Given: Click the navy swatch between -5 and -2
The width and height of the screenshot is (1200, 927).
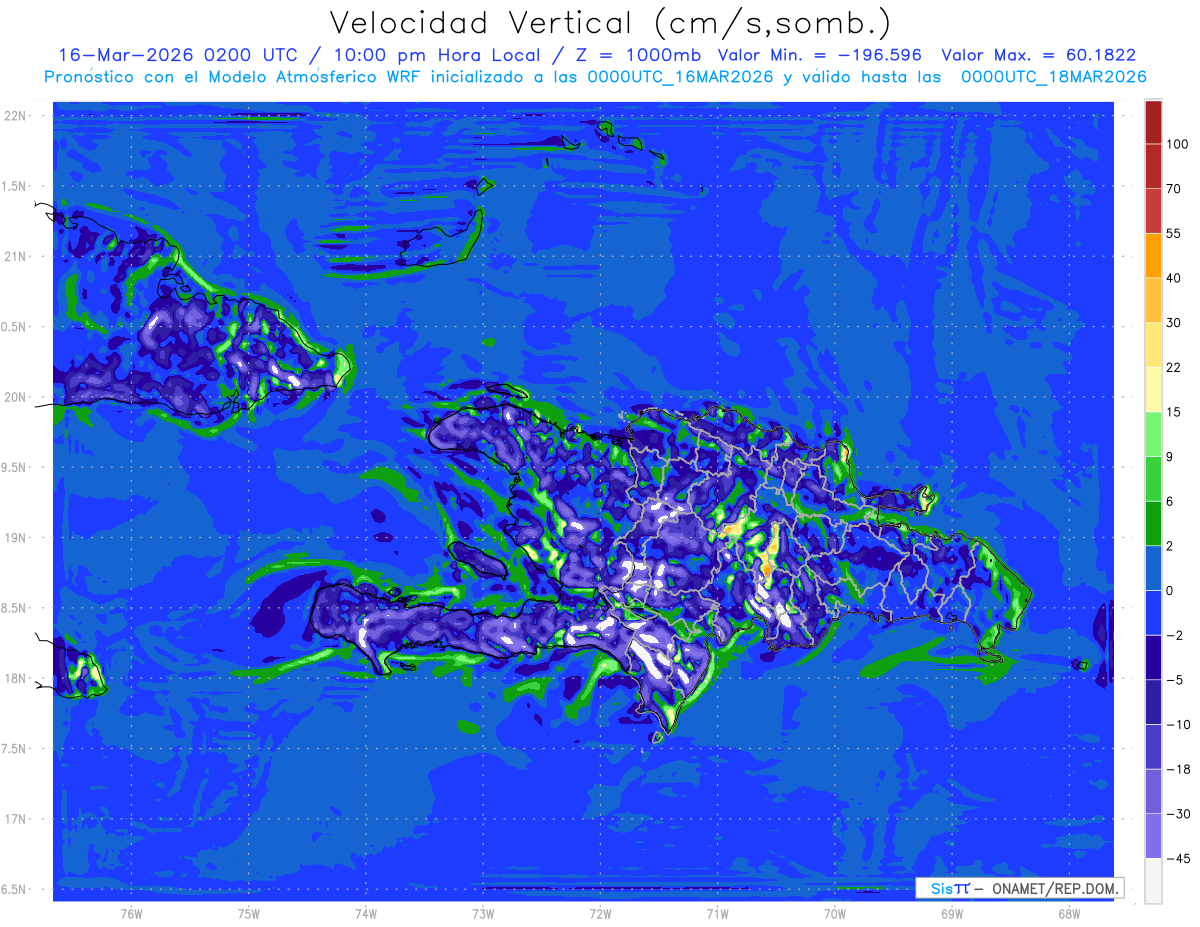Looking at the screenshot, I should 1153,658.
